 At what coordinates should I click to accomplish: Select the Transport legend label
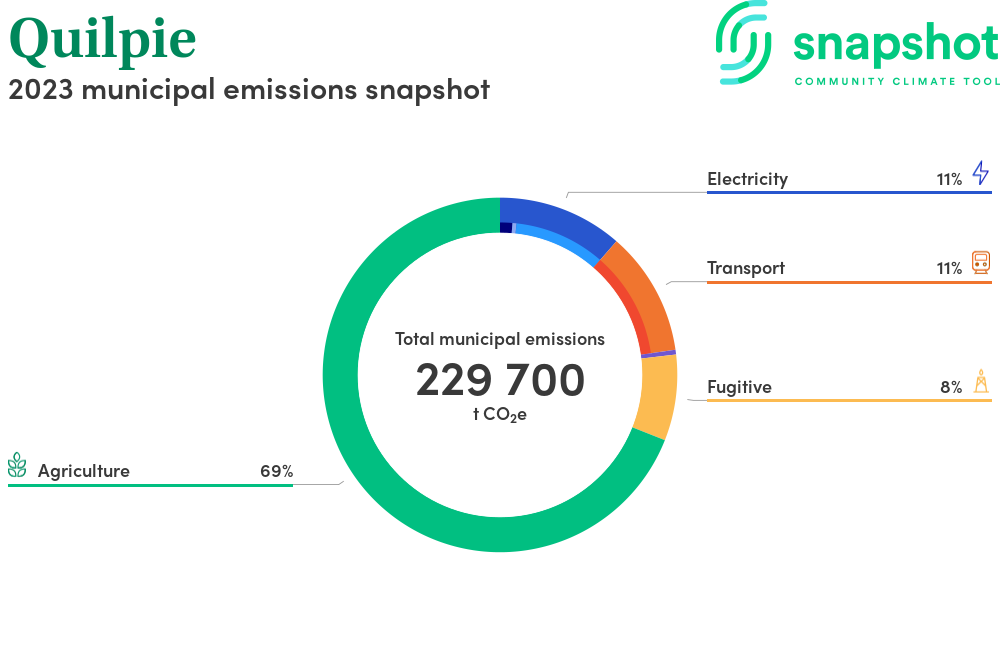tap(745, 268)
